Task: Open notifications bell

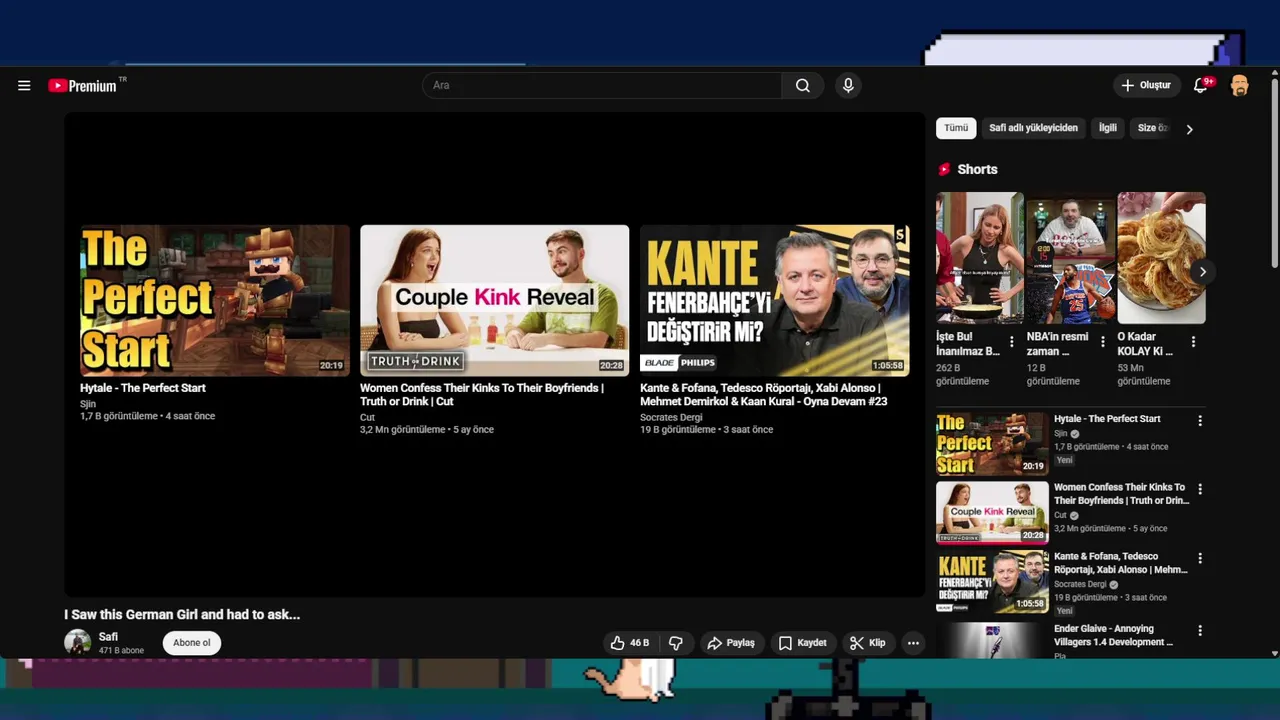Action: [x=1201, y=86]
